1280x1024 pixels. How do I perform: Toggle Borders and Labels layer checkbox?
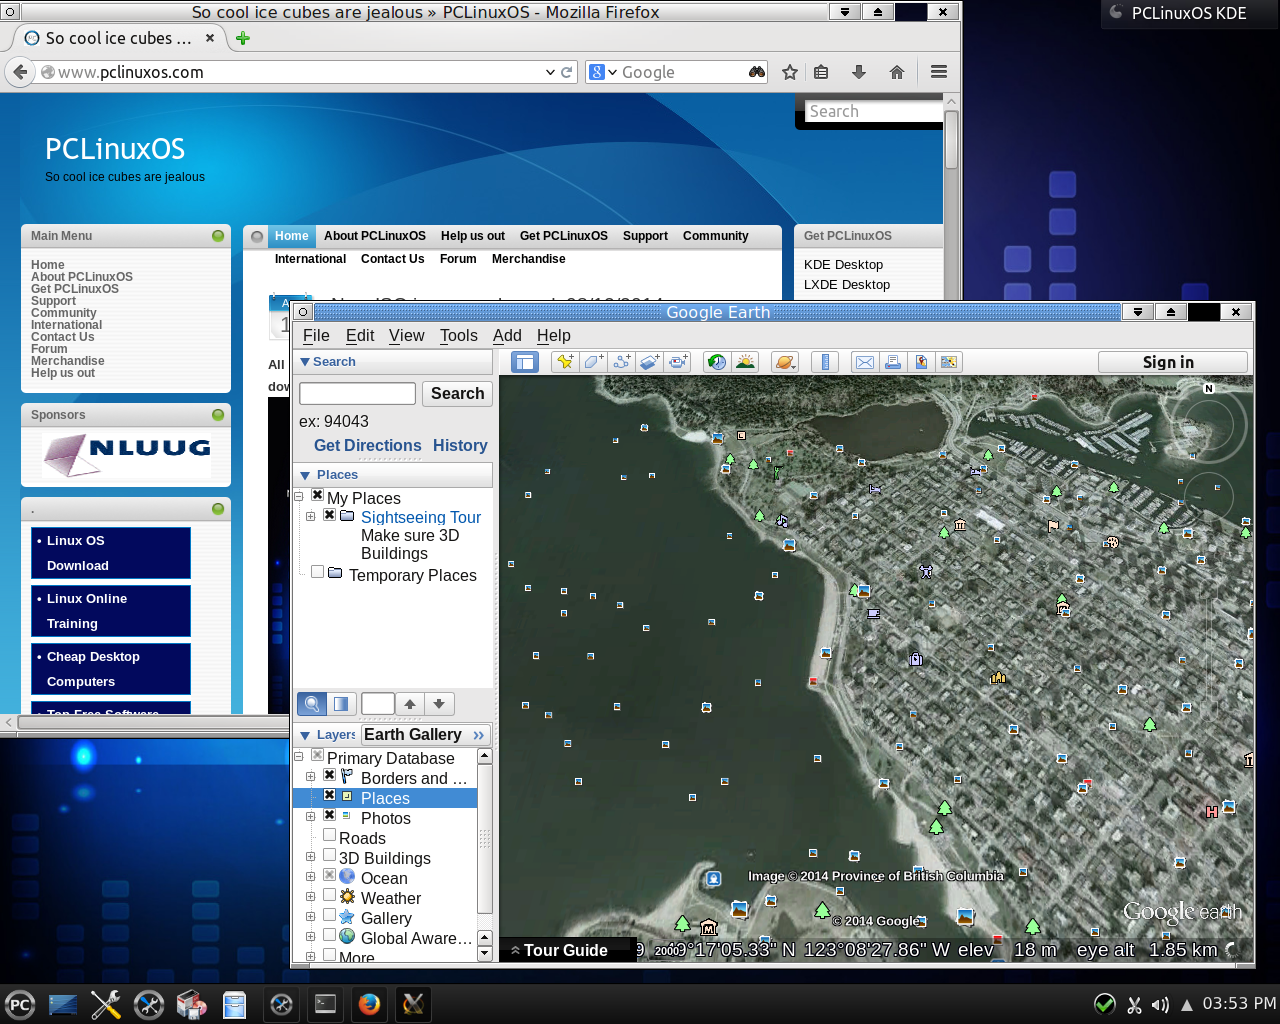coord(329,776)
